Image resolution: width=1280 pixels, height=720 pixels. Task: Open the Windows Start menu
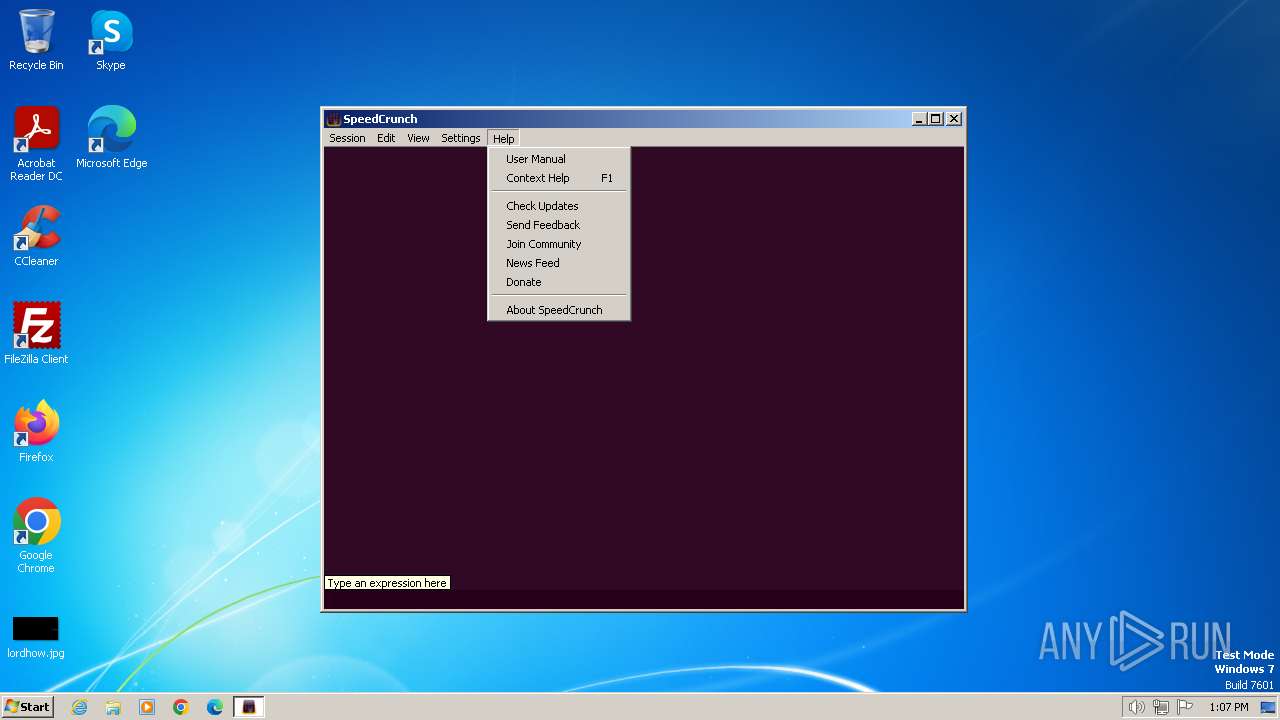tap(27, 707)
